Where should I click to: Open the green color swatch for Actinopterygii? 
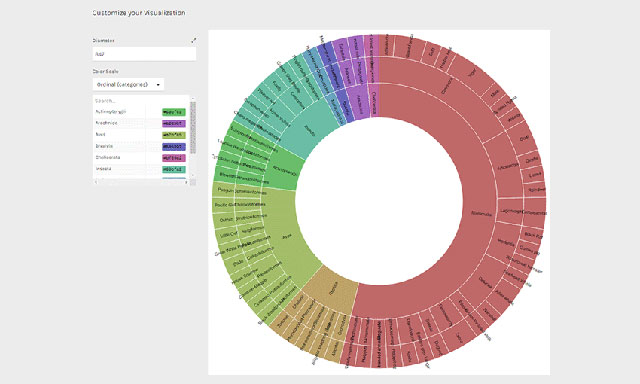[x=174, y=112]
